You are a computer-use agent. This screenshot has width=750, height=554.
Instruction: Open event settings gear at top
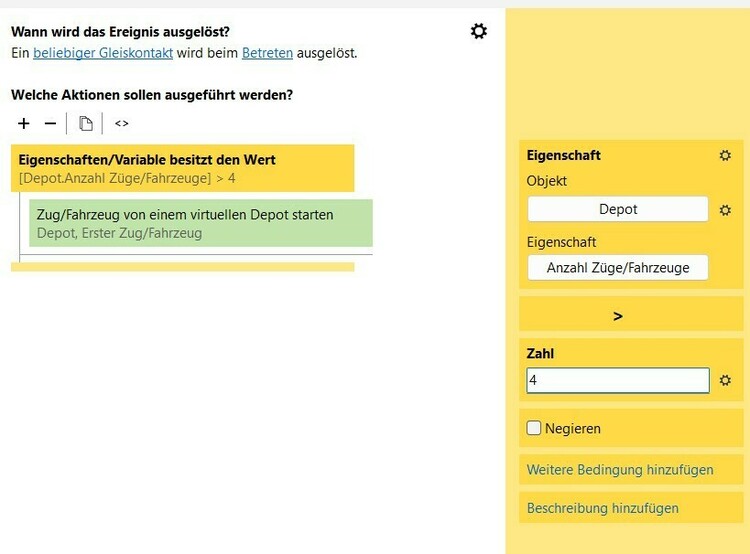[479, 32]
